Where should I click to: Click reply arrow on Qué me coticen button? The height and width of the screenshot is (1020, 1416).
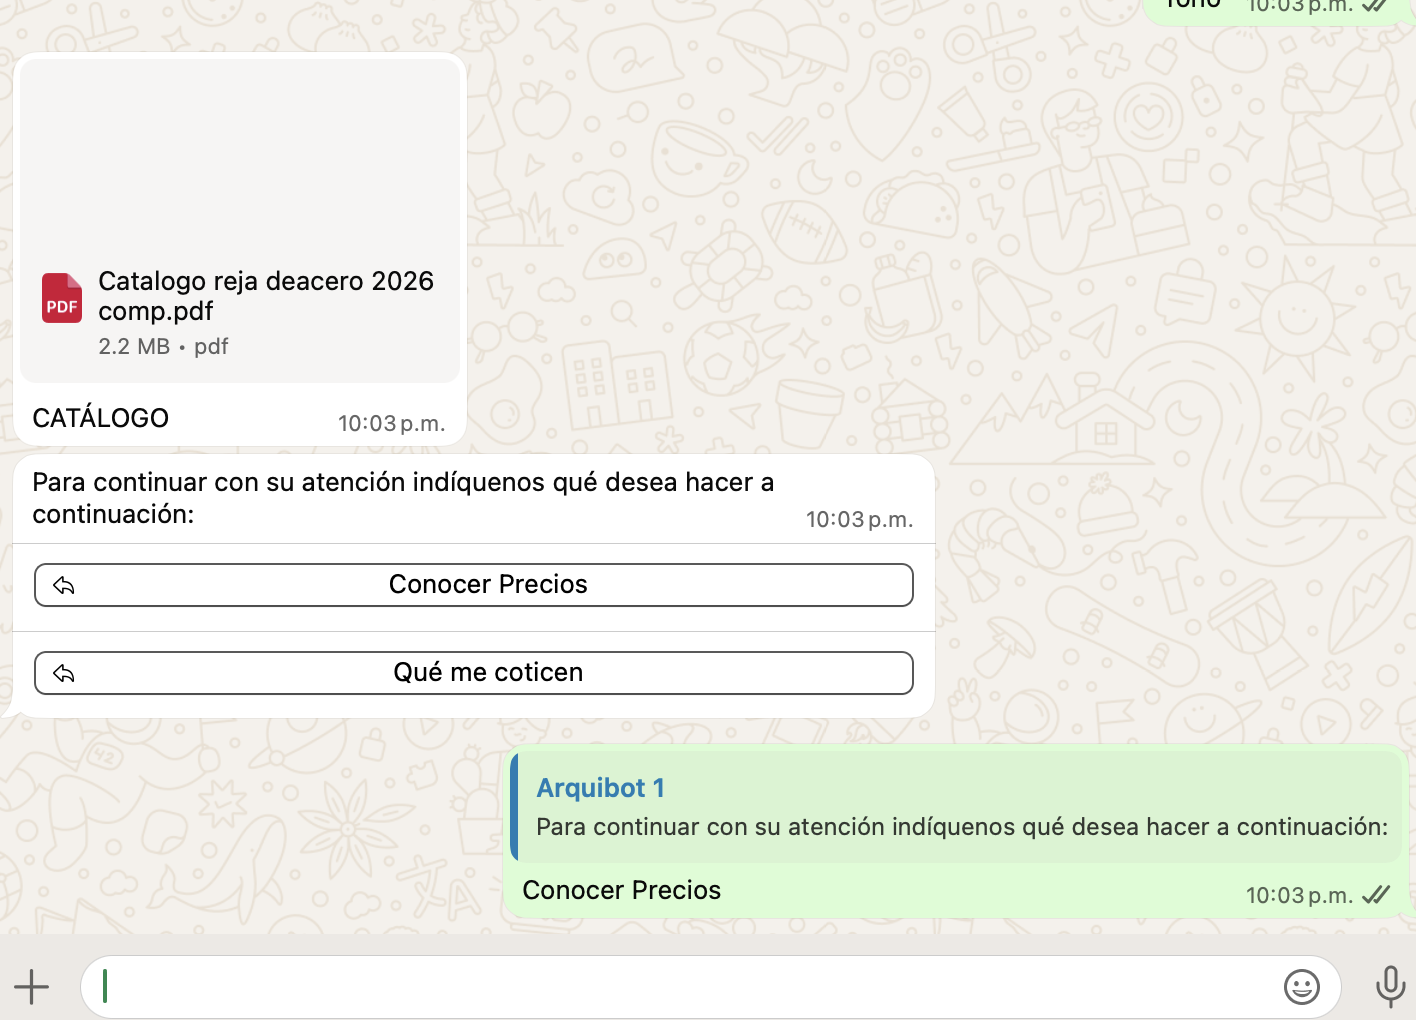[64, 674]
